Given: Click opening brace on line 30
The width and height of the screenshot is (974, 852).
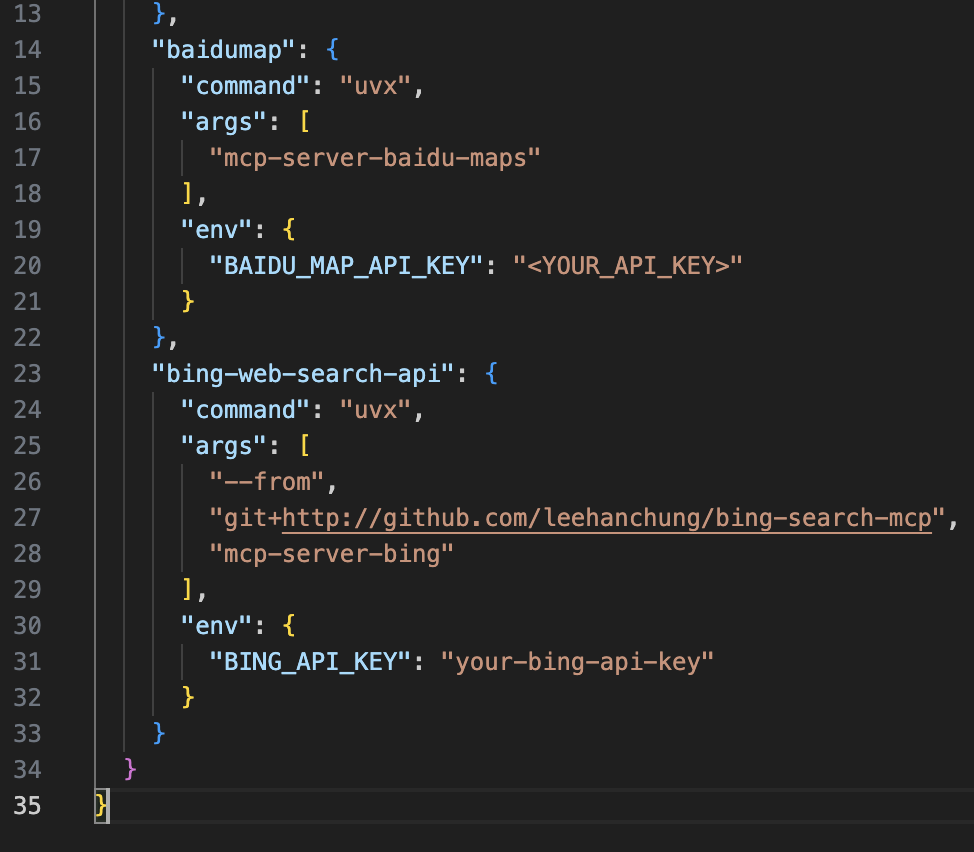Looking at the screenshot, I should tap(289, 626).
